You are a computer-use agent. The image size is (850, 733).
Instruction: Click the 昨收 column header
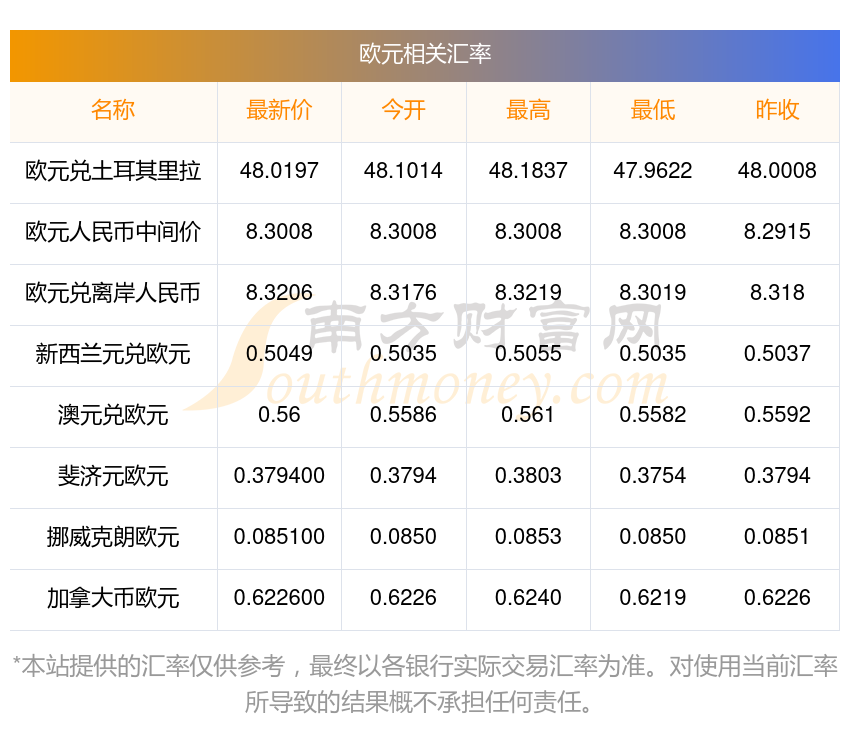(x=777, y=110)
